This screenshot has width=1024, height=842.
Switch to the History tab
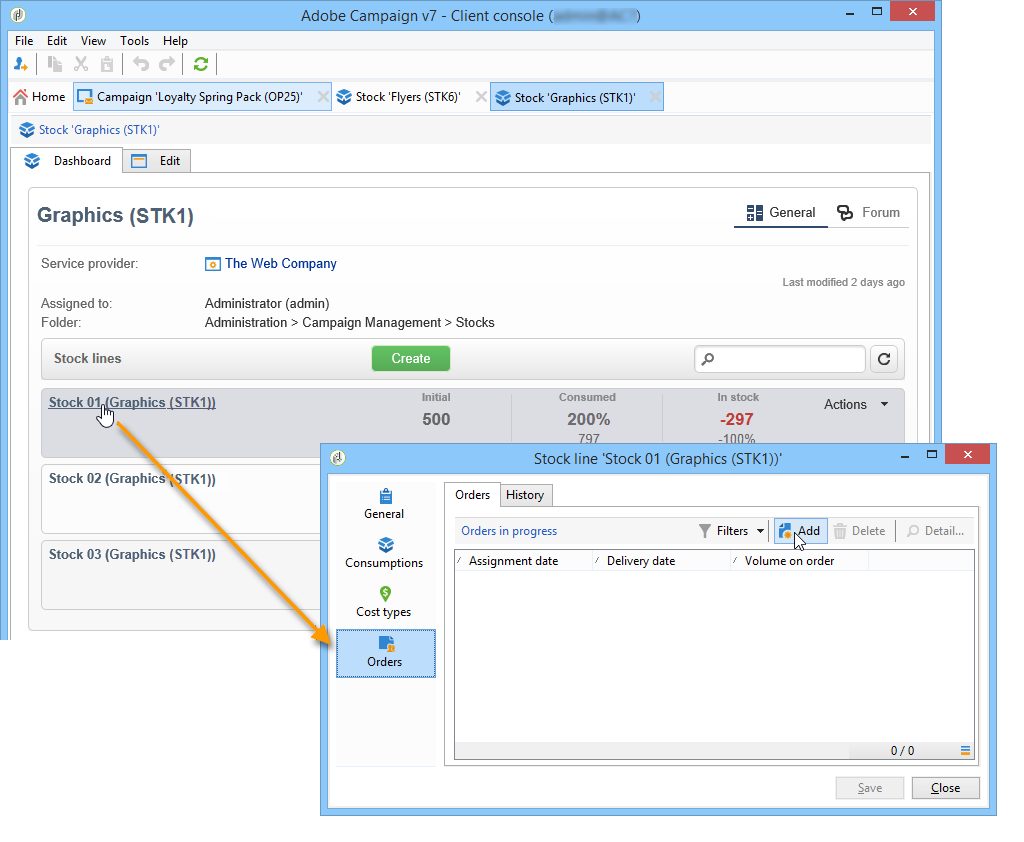pos(525,495)
